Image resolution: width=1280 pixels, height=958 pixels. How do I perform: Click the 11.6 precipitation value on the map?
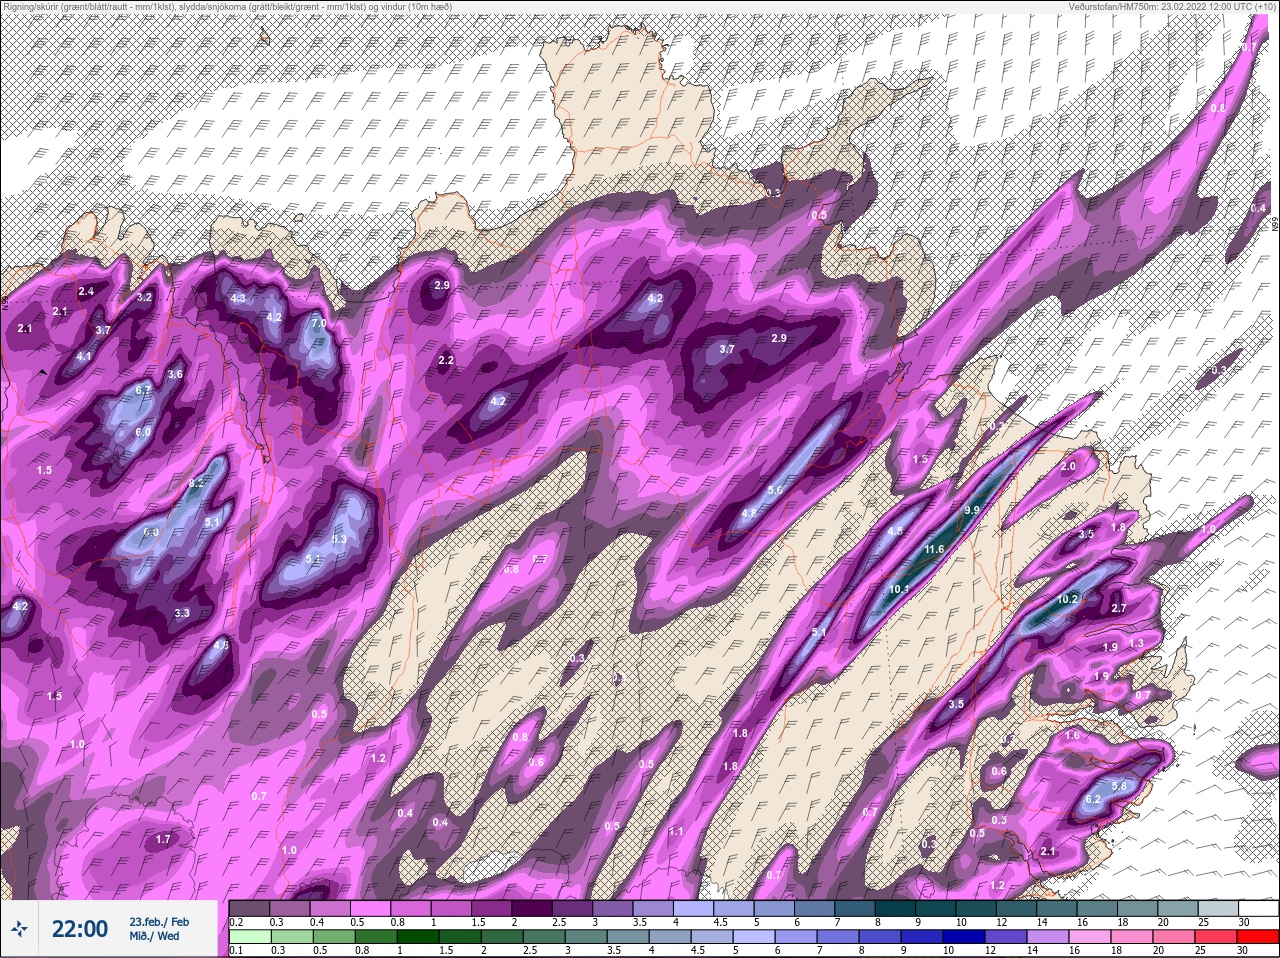(934, 550)
